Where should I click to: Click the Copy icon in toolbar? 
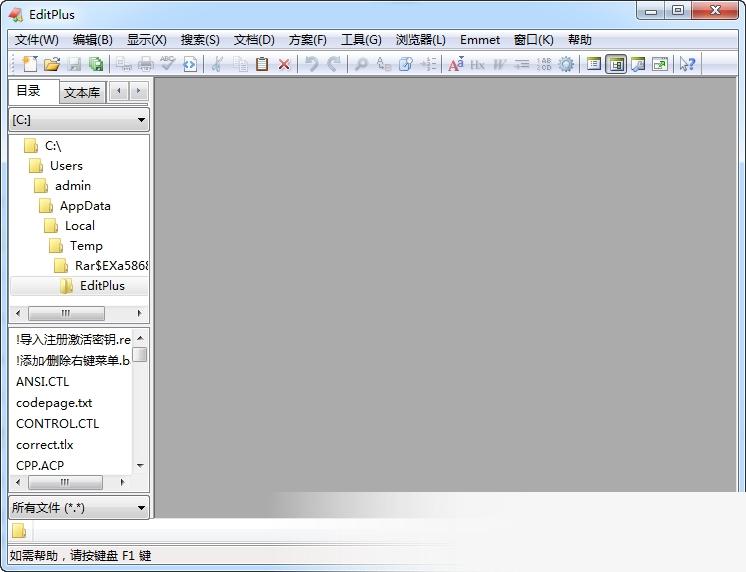(240, 64)
